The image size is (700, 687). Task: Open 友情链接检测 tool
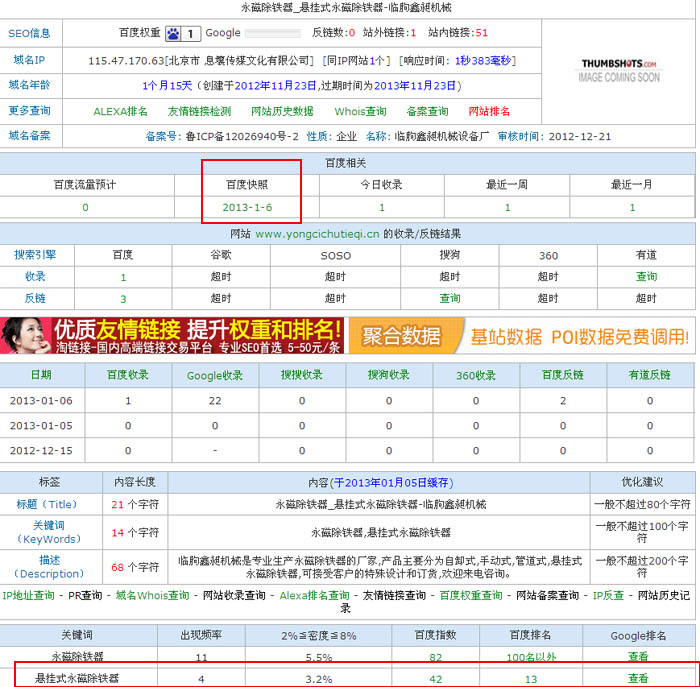click(x=199, y=111)
